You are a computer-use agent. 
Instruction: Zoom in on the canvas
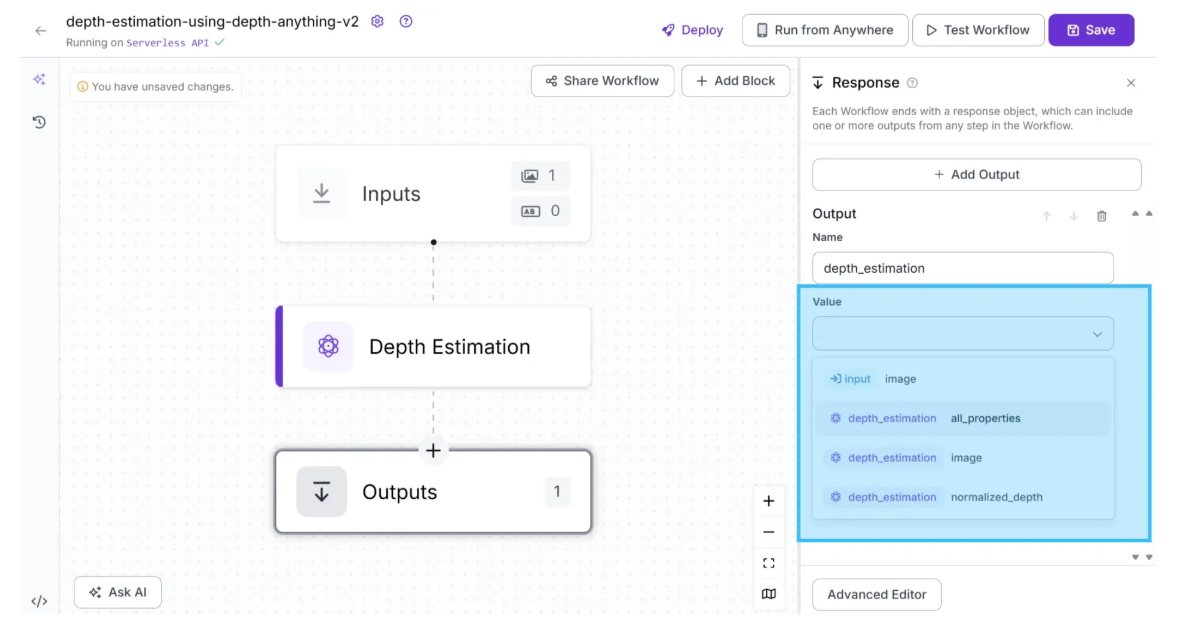tap(768, 501)
